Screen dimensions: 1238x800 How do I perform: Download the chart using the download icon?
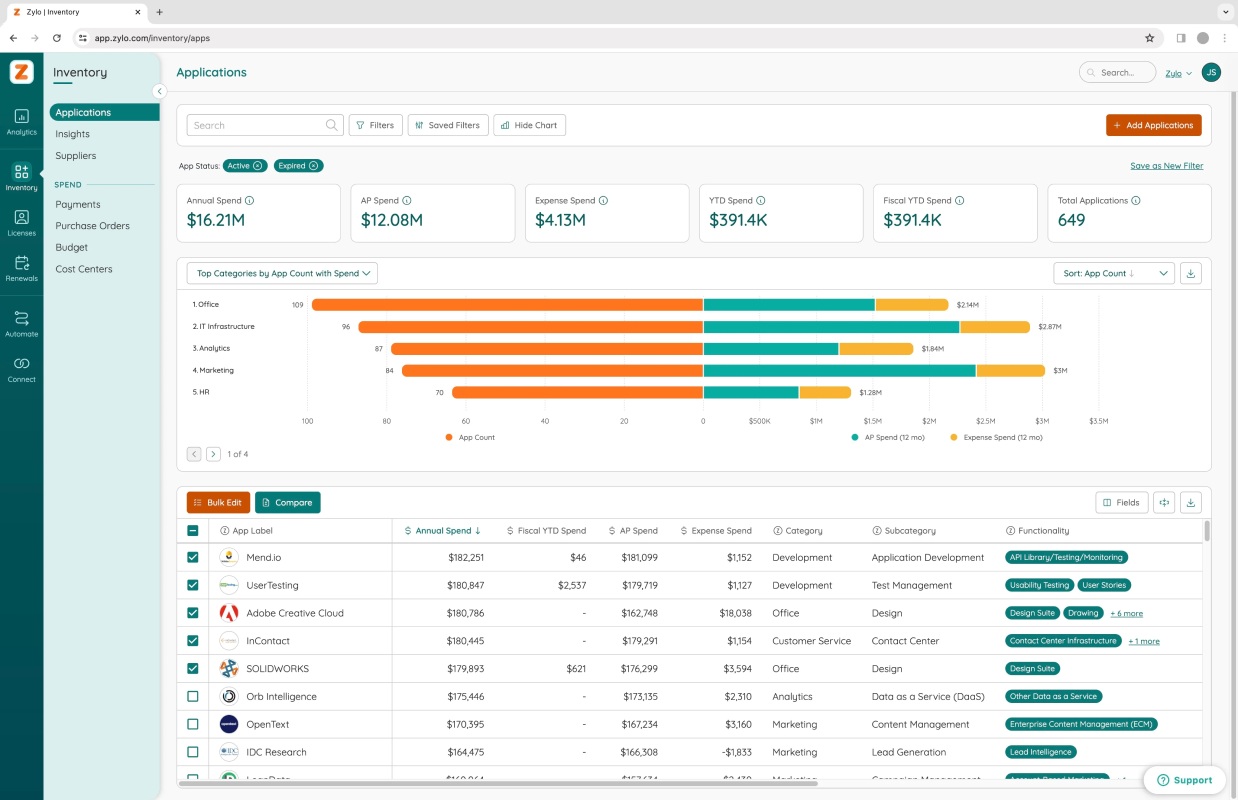point(1190,273)
